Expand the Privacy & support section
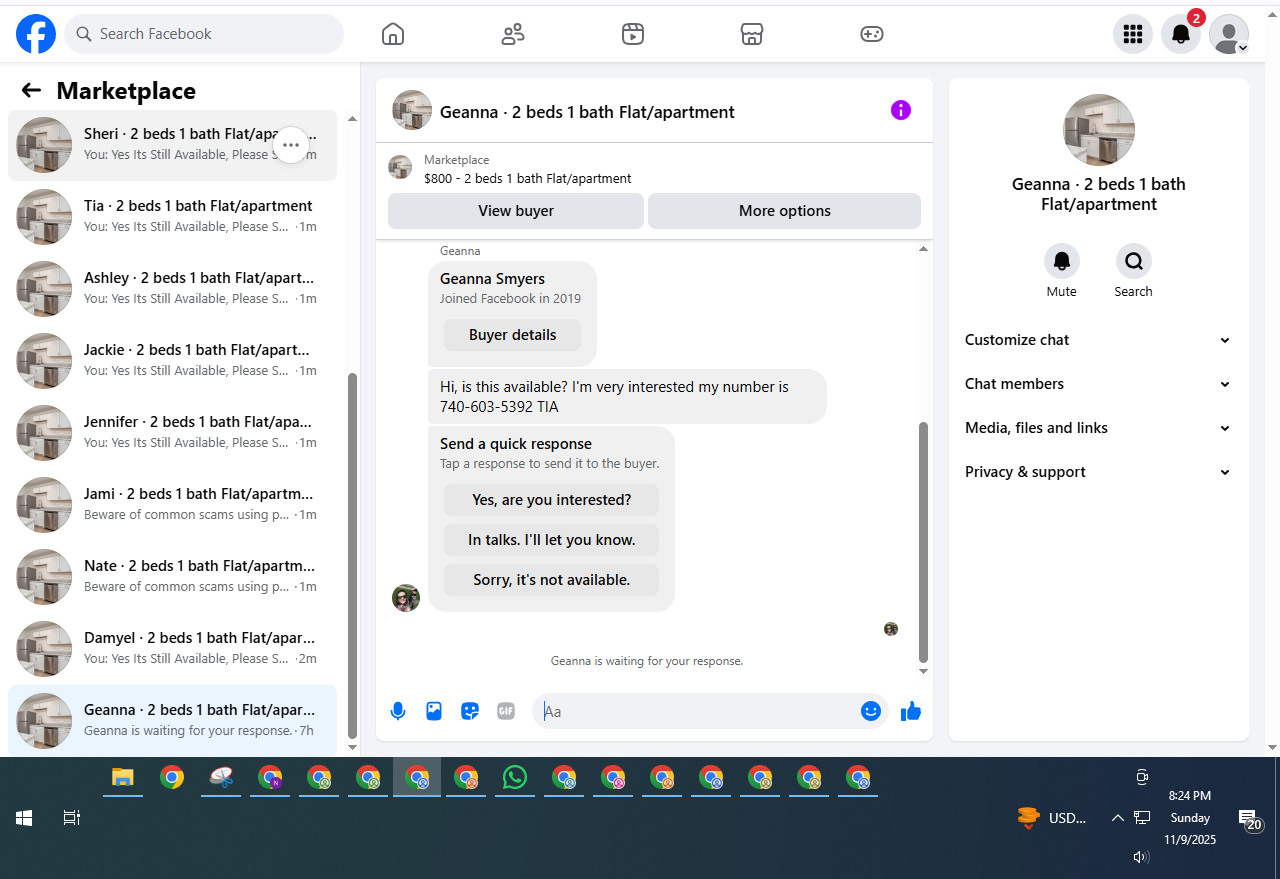 [x=1098, y=472]
